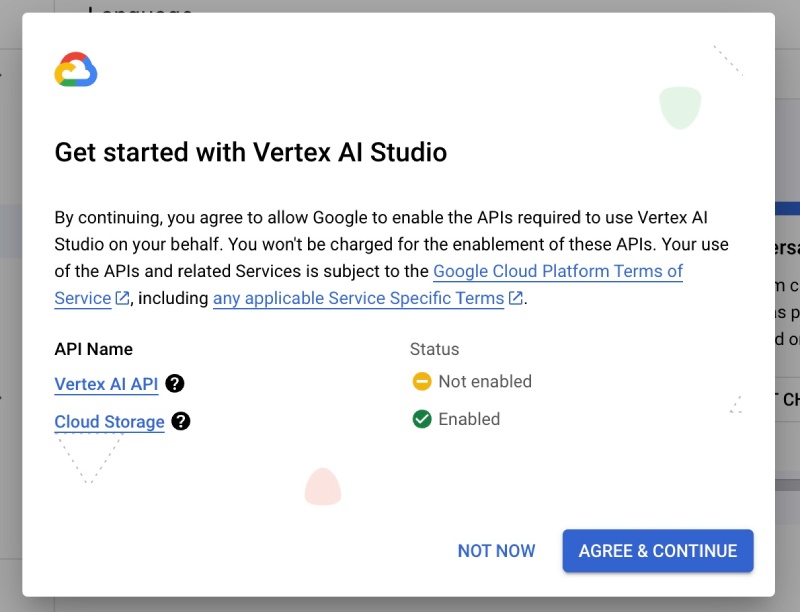
Task: Open the Google Cloud Platform Terms of Service link
Action: pos(556,271)
